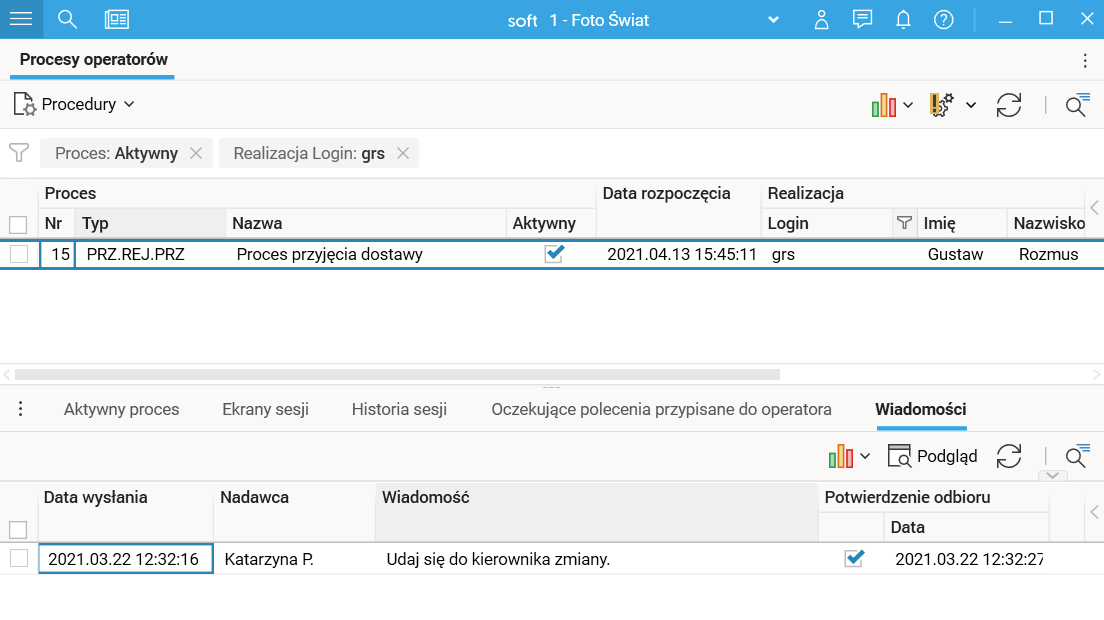Switch to the Aktywny proces tab
Screen dimensions: 1104x620
pyautogui.click(x=121, y=409)
